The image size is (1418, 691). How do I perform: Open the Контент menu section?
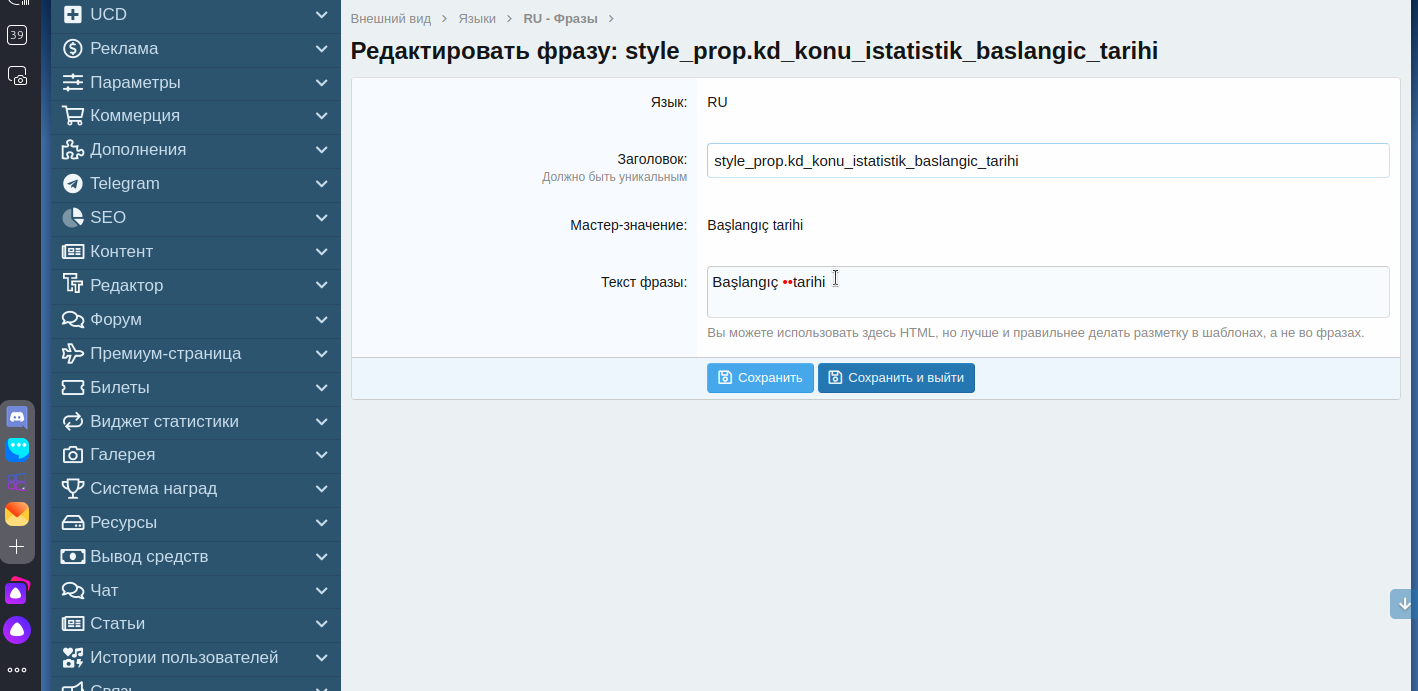tap(122, 252)
